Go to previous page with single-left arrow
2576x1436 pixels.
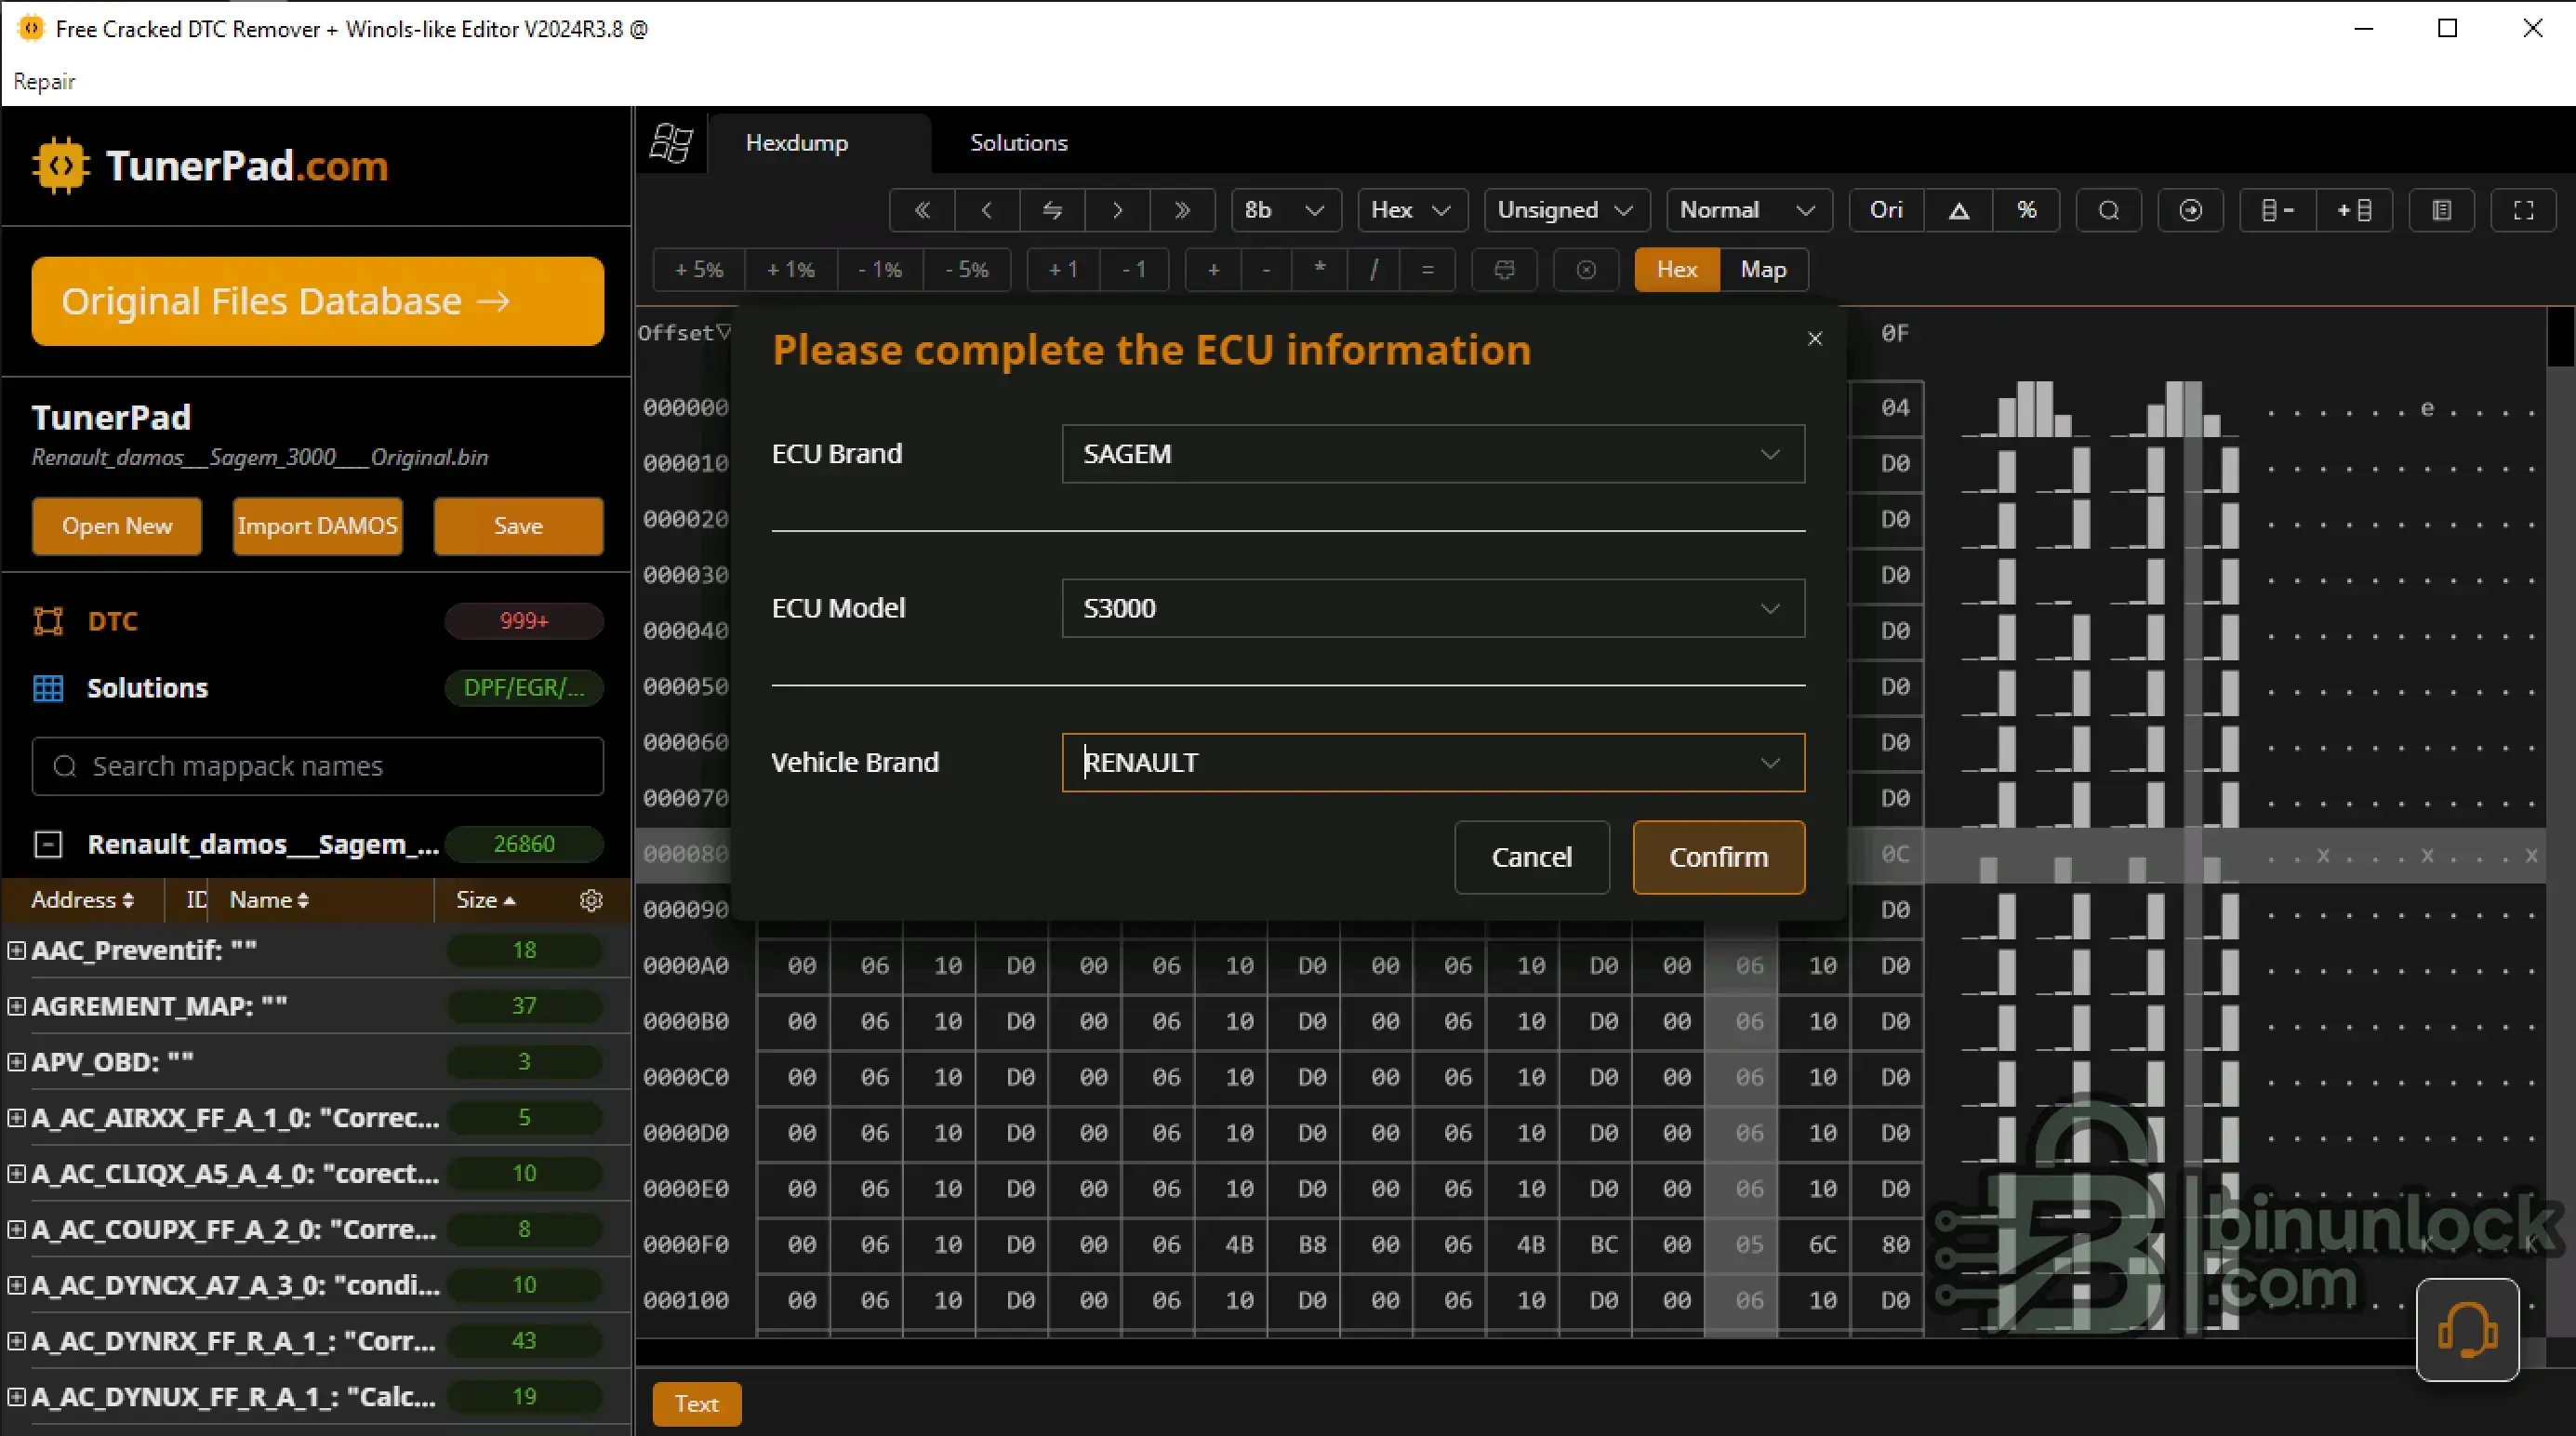tap(987, 210)
